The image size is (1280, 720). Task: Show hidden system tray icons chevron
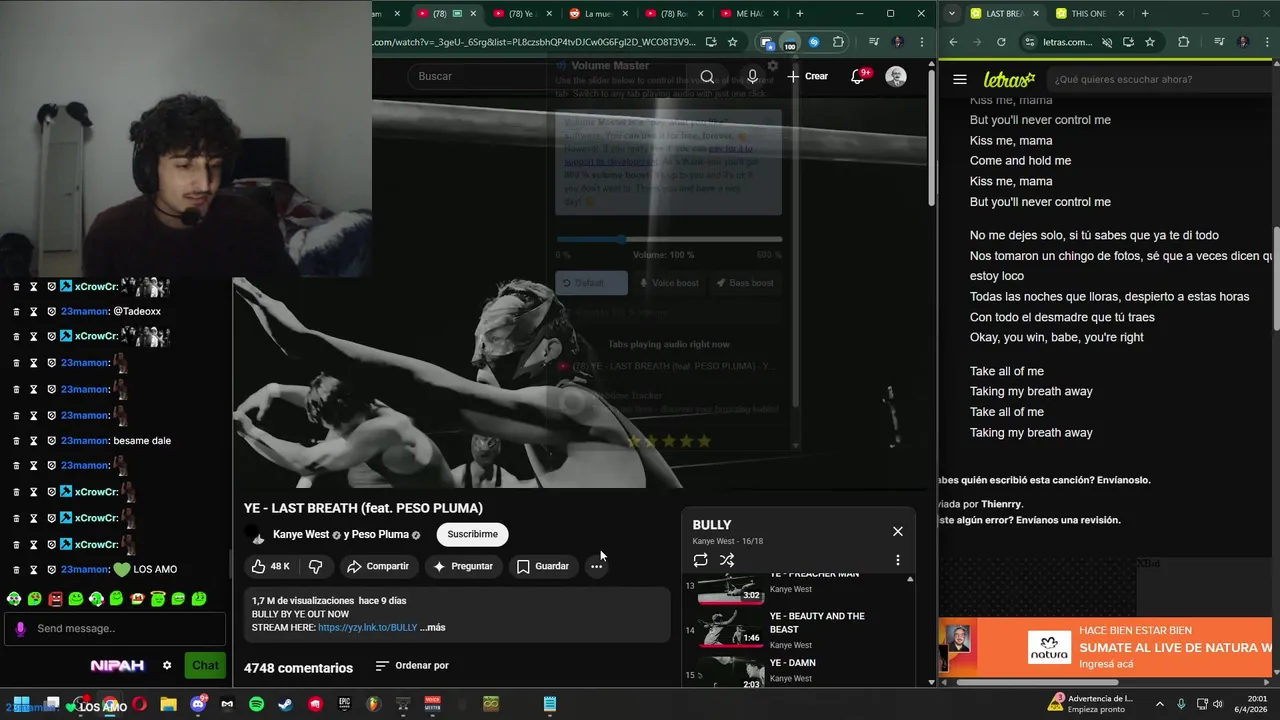point(1159,704)
